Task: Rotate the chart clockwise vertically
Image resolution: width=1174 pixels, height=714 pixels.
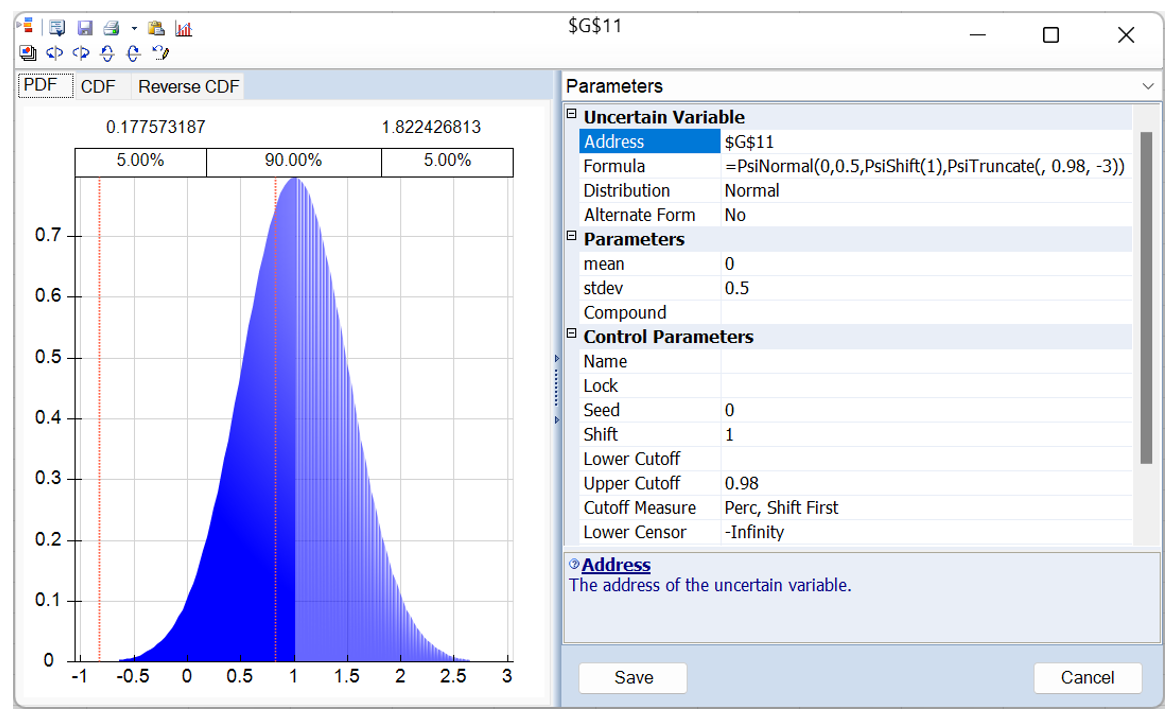Action: click(x=132, y=53)
